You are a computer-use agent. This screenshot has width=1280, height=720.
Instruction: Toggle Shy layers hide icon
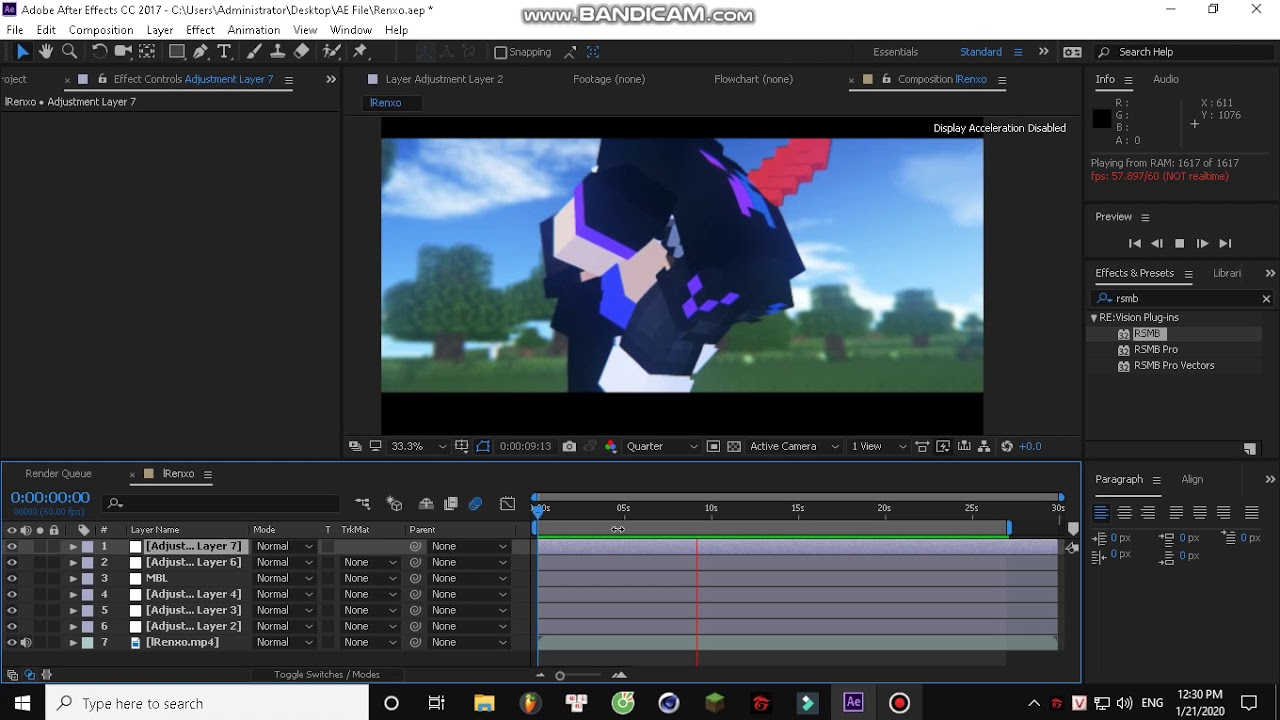coord(426,504)
